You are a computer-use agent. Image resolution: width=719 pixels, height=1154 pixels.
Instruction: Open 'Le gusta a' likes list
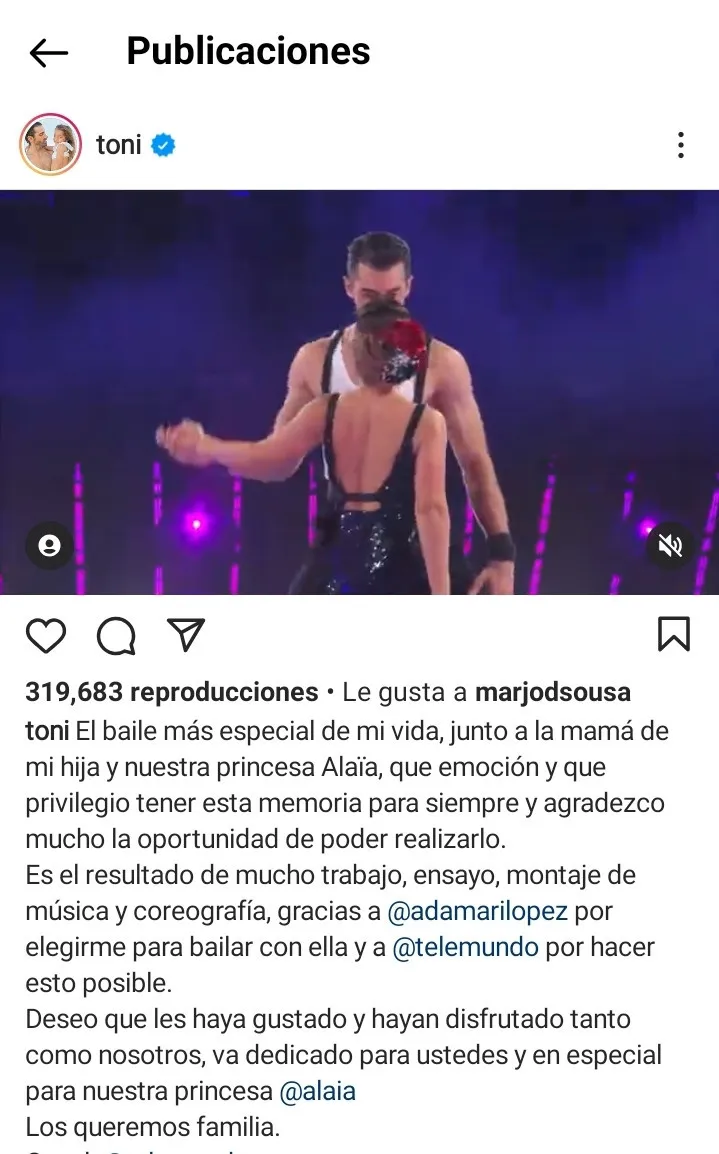[x=405, y=693]
